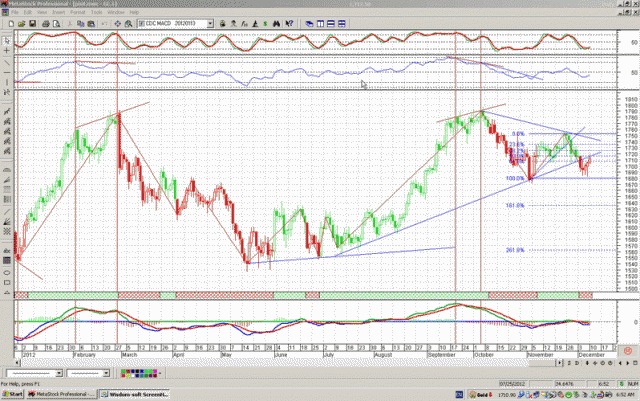
Task: Open the second line style dropdown
Action: [107, 373]
